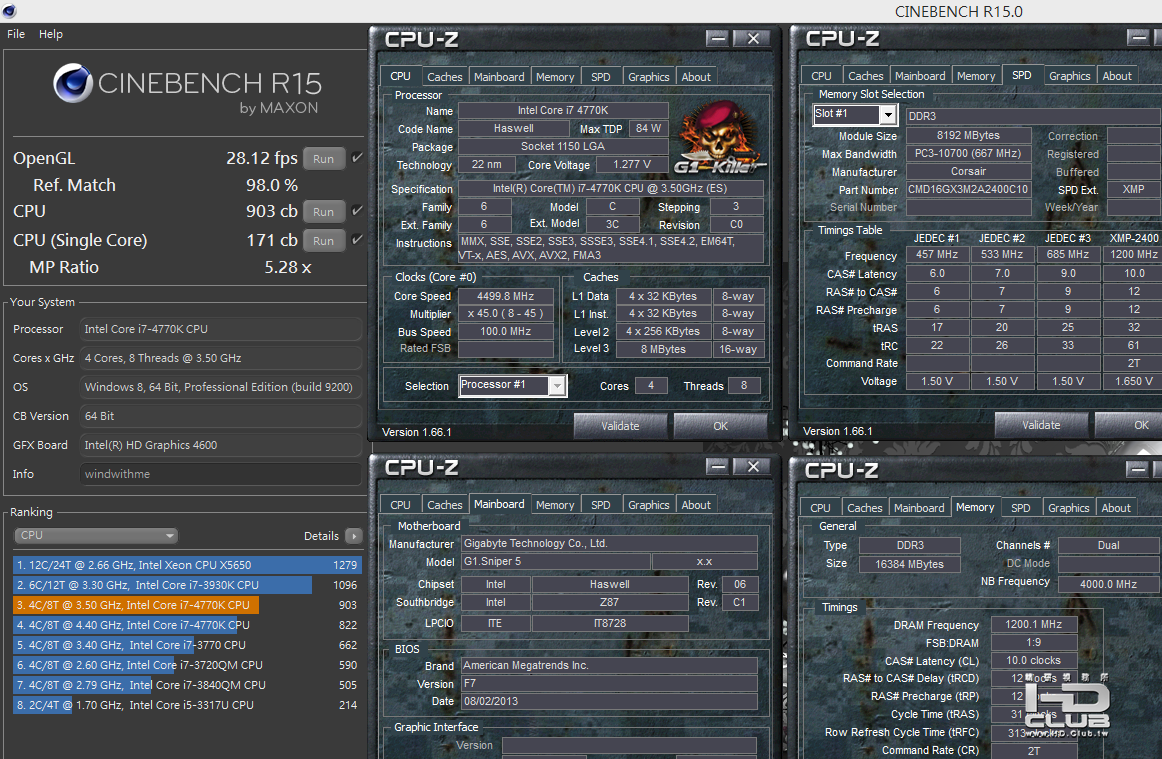Toggle the CPU test checkbox

coord(357,211)
